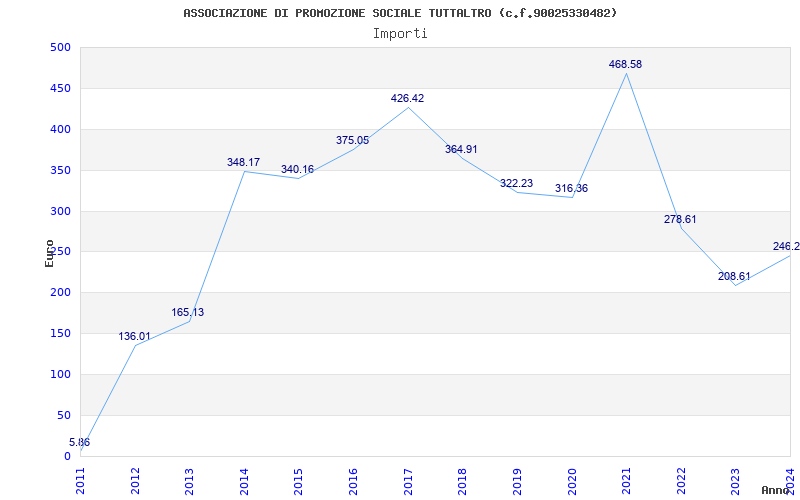The width and height of the screenshot is (800, 500).
Task: Click the 2016 x-axis year label
Action: [354, 482]
